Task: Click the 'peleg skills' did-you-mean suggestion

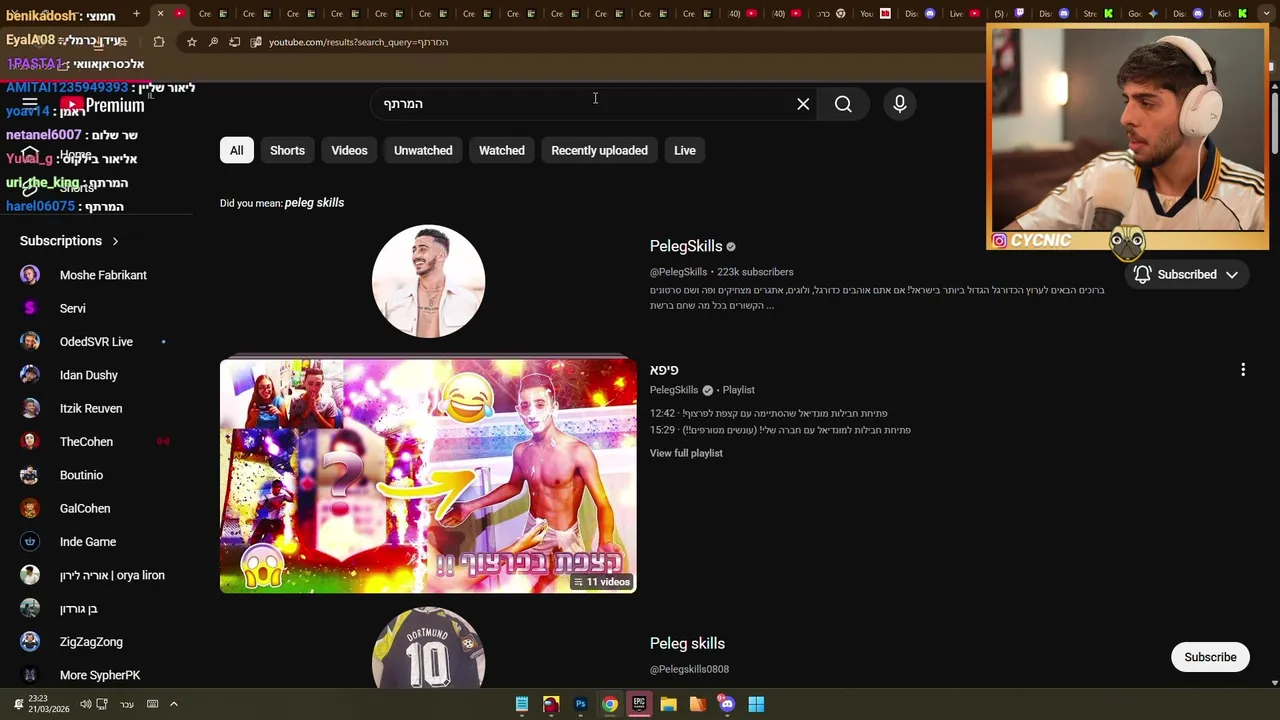Action: pos(314,203)
